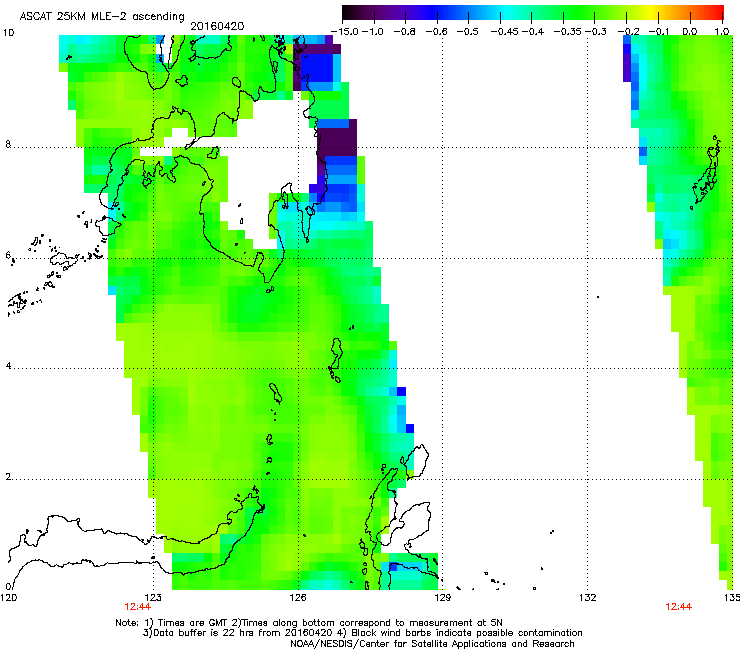The width and height of the screenshot is (740, 650).
Task: Click the colorbar label '-0.6'
Action: pos(437,32)
